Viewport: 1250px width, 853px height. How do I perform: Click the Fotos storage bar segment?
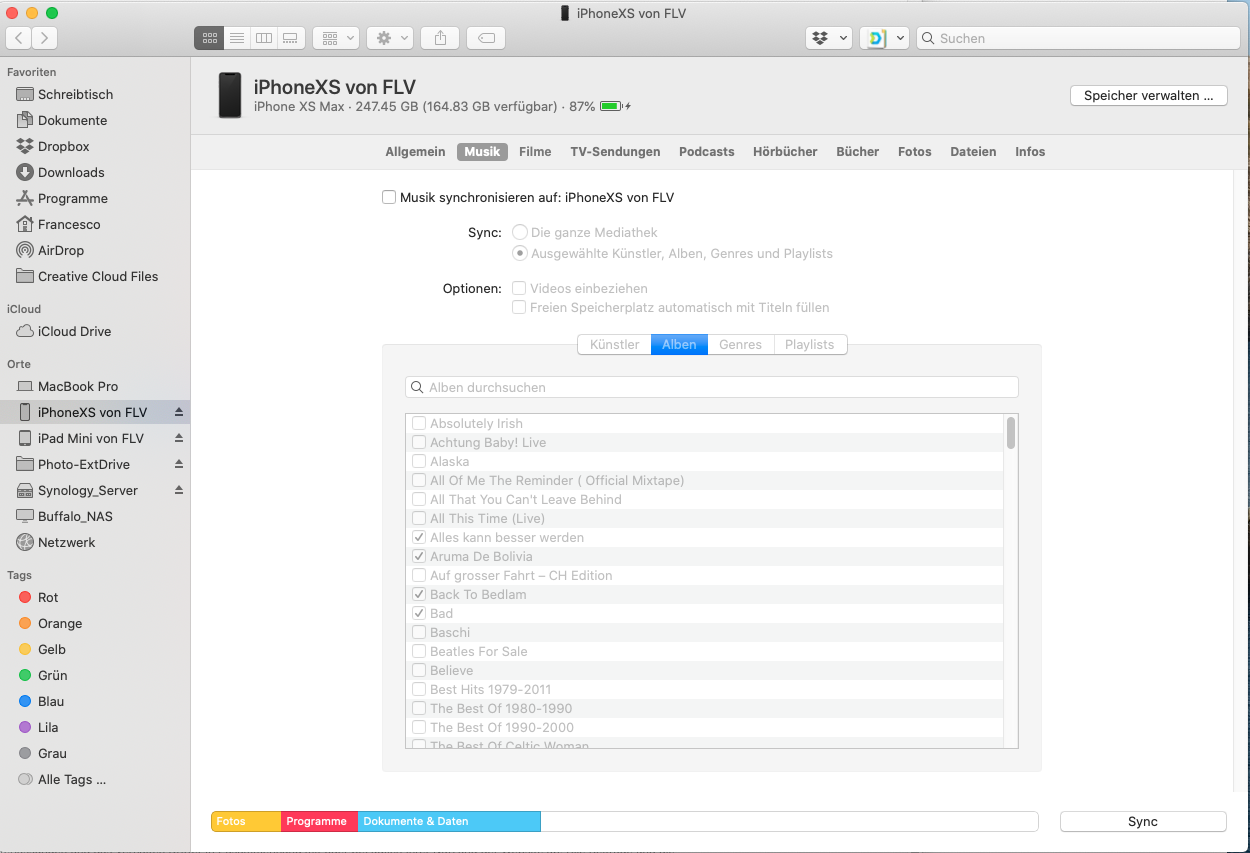tap(246, 821)
